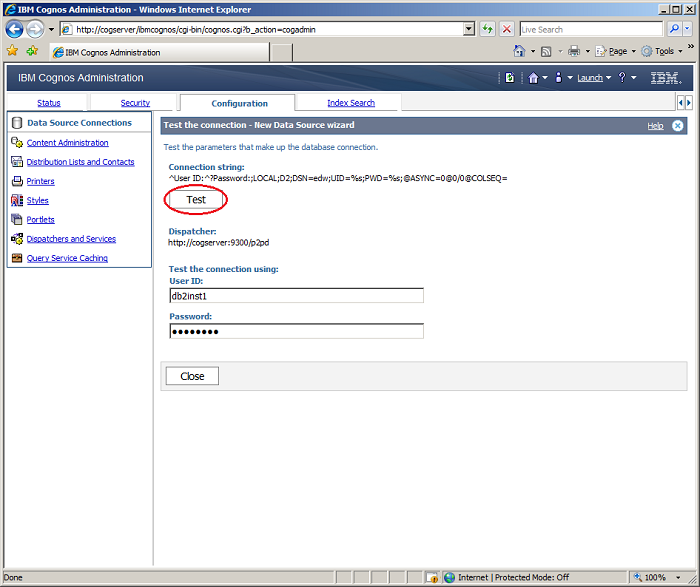Screen dimensions: 700x587
Task: Open the Styles link
Action: pos(38,200)
